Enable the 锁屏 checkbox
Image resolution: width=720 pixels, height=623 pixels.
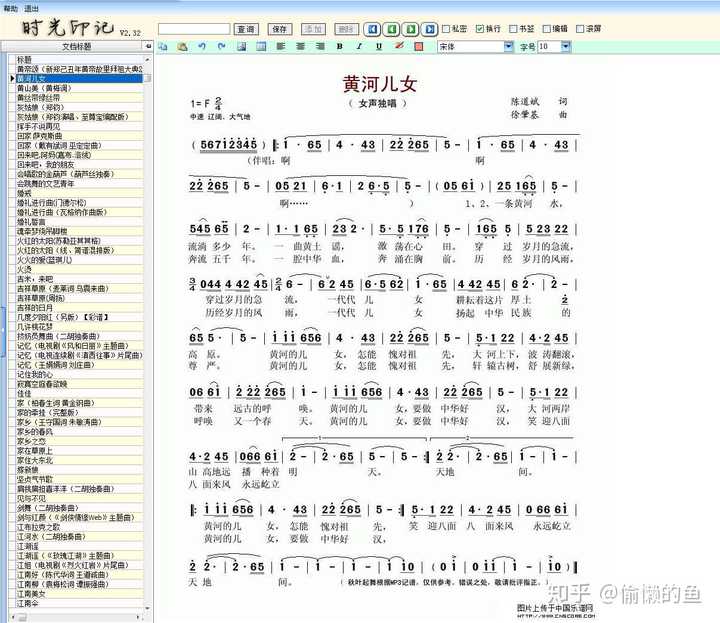(x=580, y=29)
